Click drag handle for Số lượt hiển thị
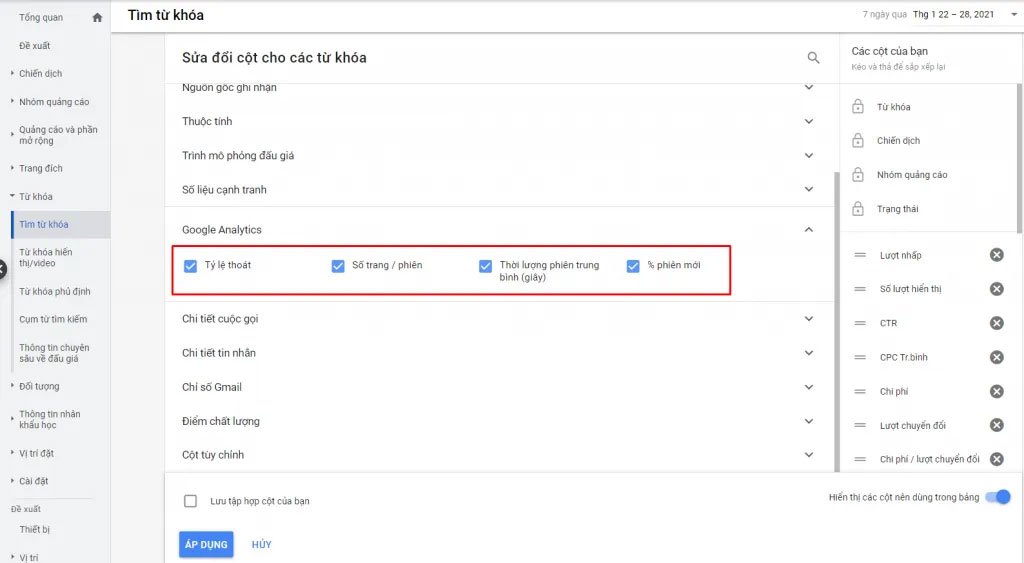The height and width of the screenshot is (563, 1024). click(x=860, y=289)
